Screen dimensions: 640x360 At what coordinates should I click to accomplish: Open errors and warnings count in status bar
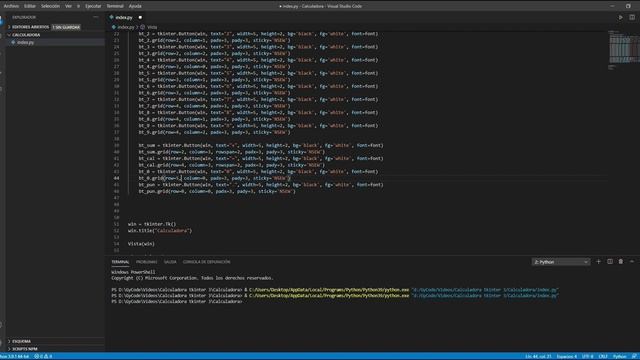[43, 356]
